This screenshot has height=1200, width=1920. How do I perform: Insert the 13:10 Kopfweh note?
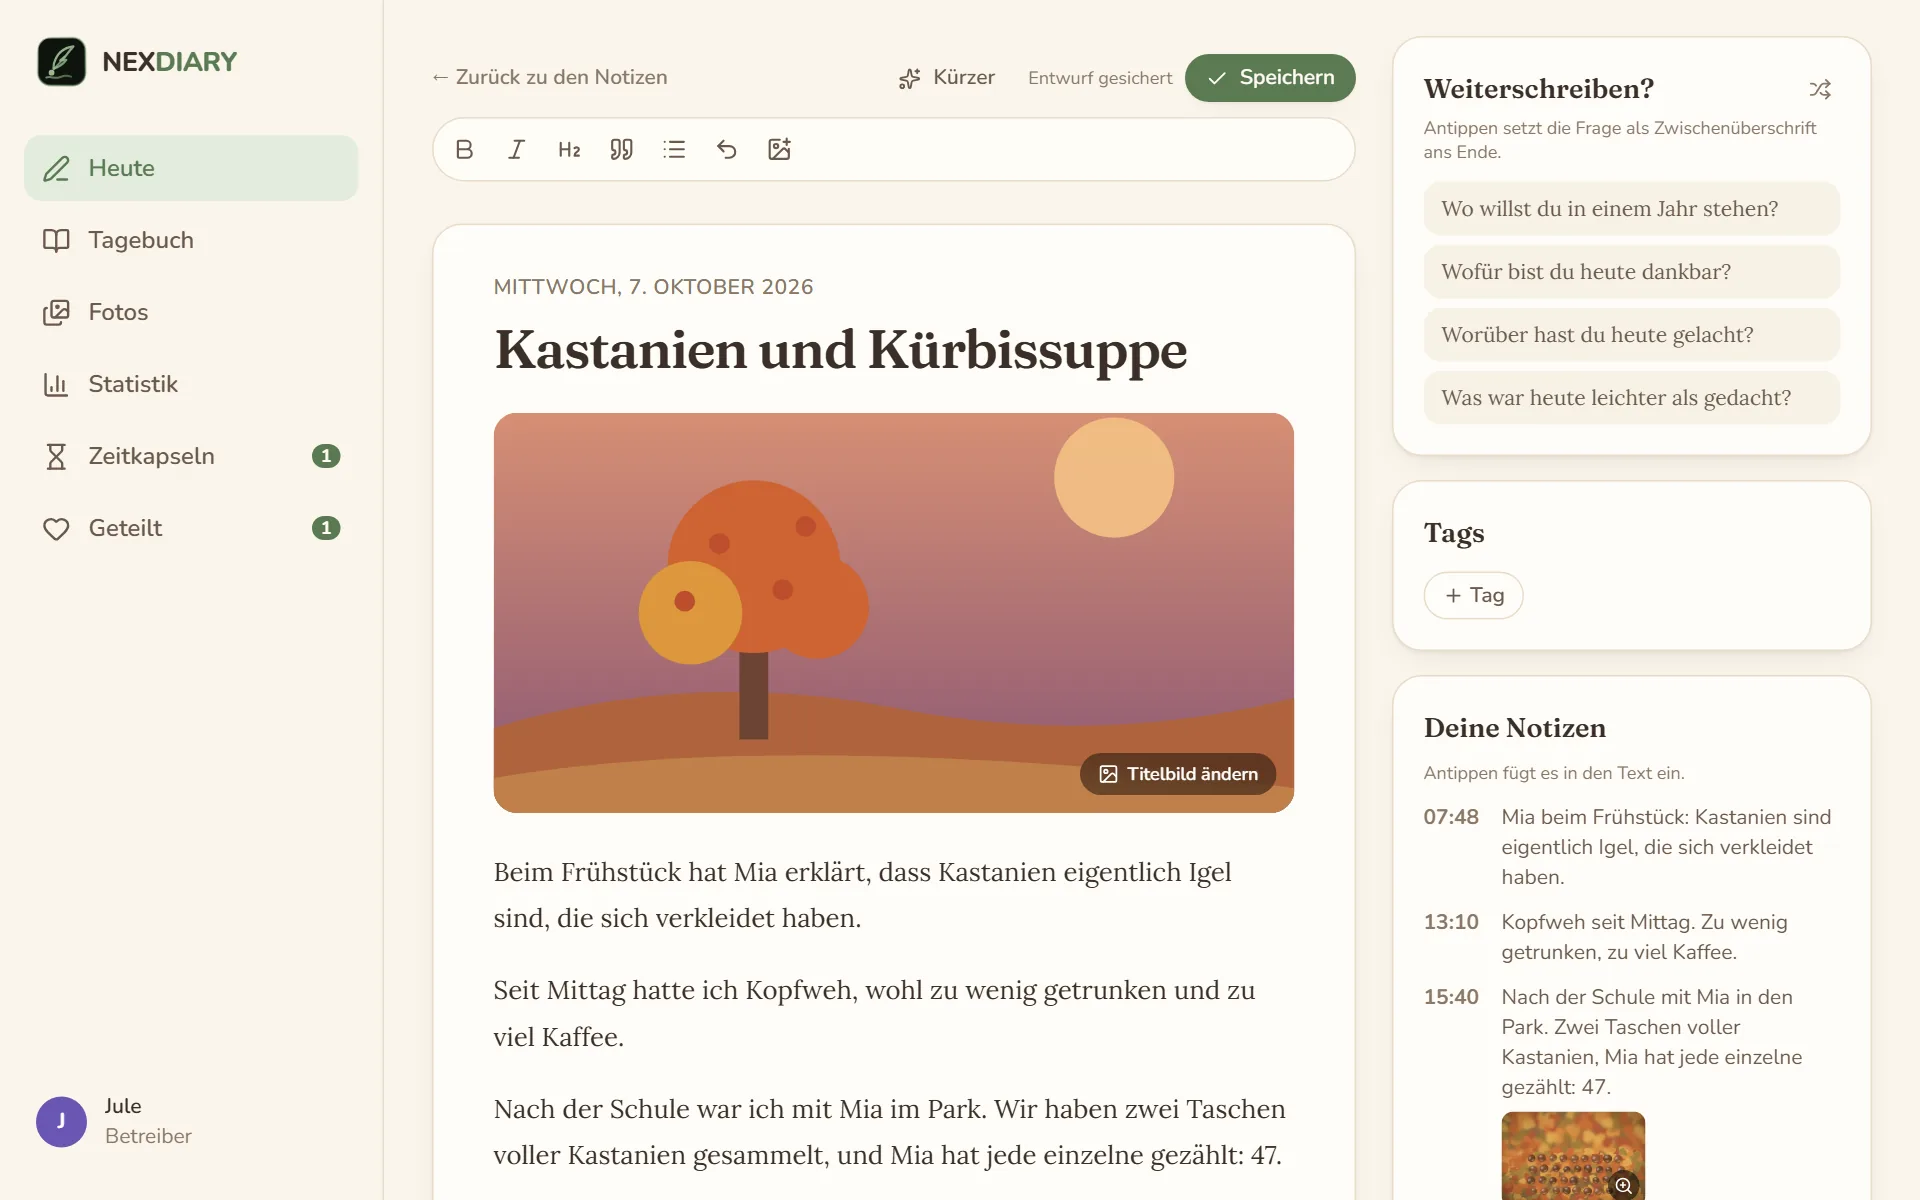tap(1631, 937)
